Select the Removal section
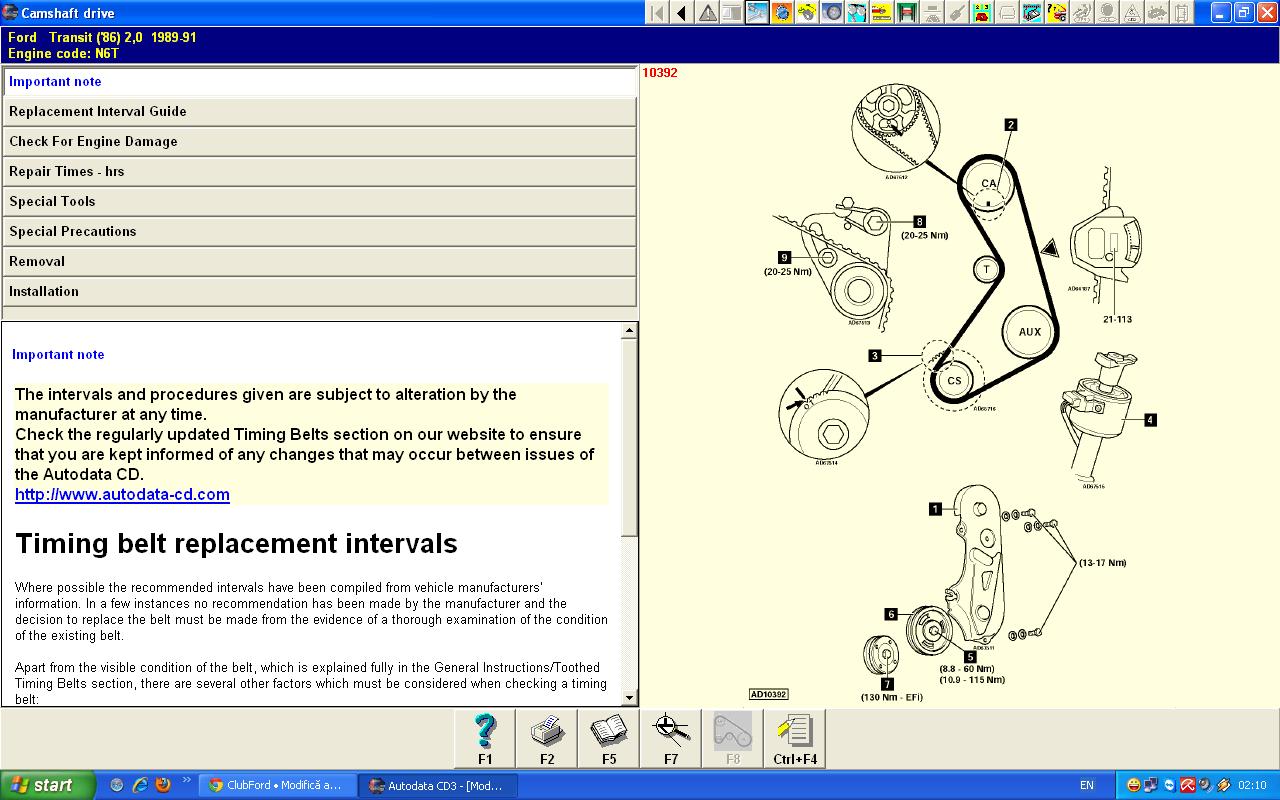 pos(318,262)
